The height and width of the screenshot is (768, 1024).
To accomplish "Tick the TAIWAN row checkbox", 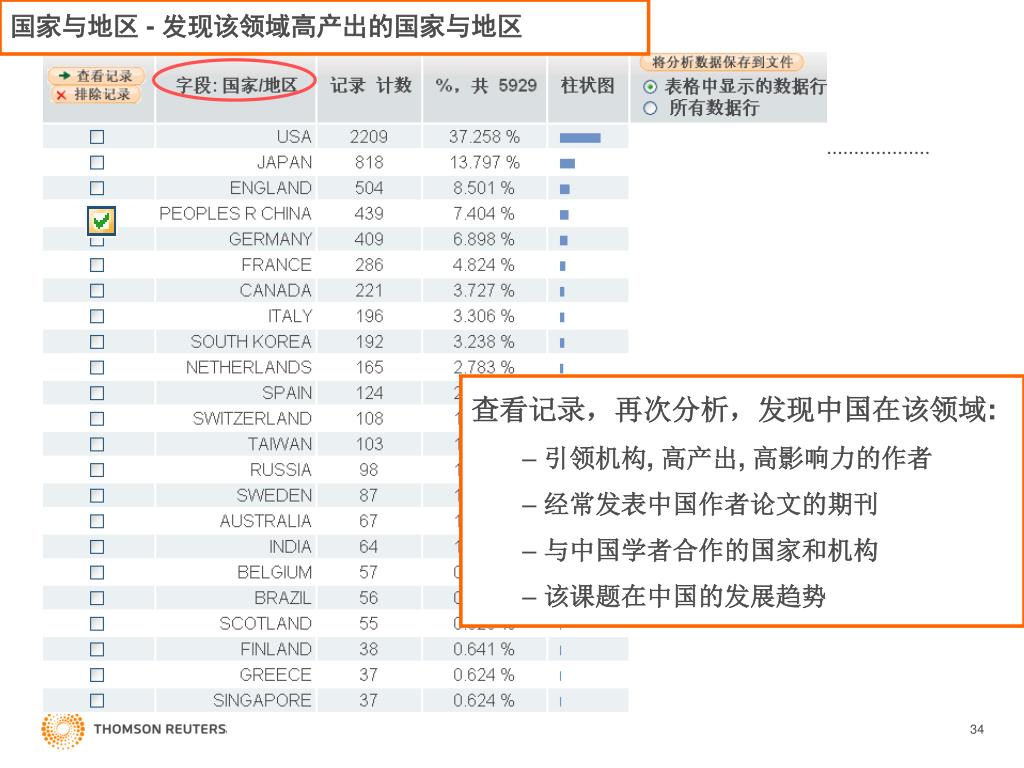I will coord(97,444).
